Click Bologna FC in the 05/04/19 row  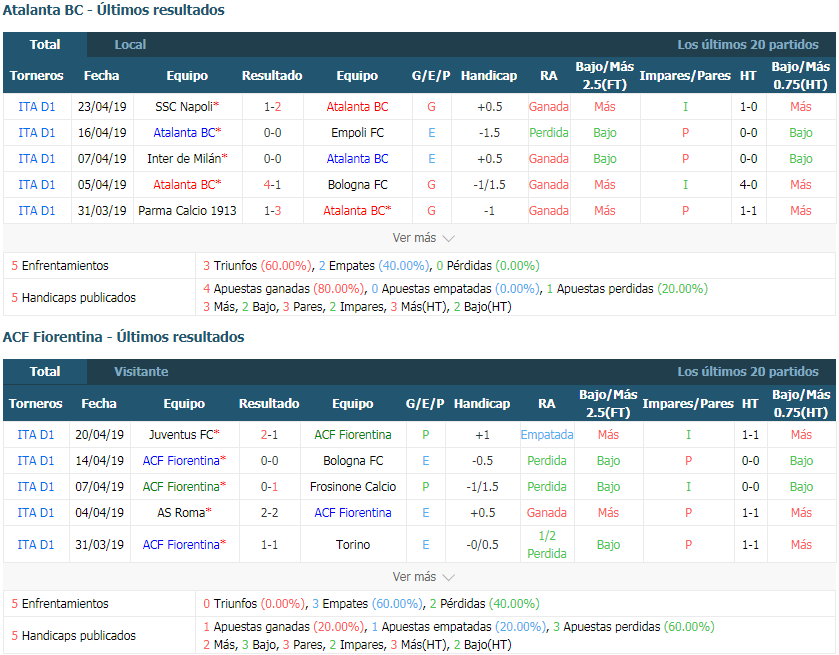pyautogui.click(x=357, y=185)
